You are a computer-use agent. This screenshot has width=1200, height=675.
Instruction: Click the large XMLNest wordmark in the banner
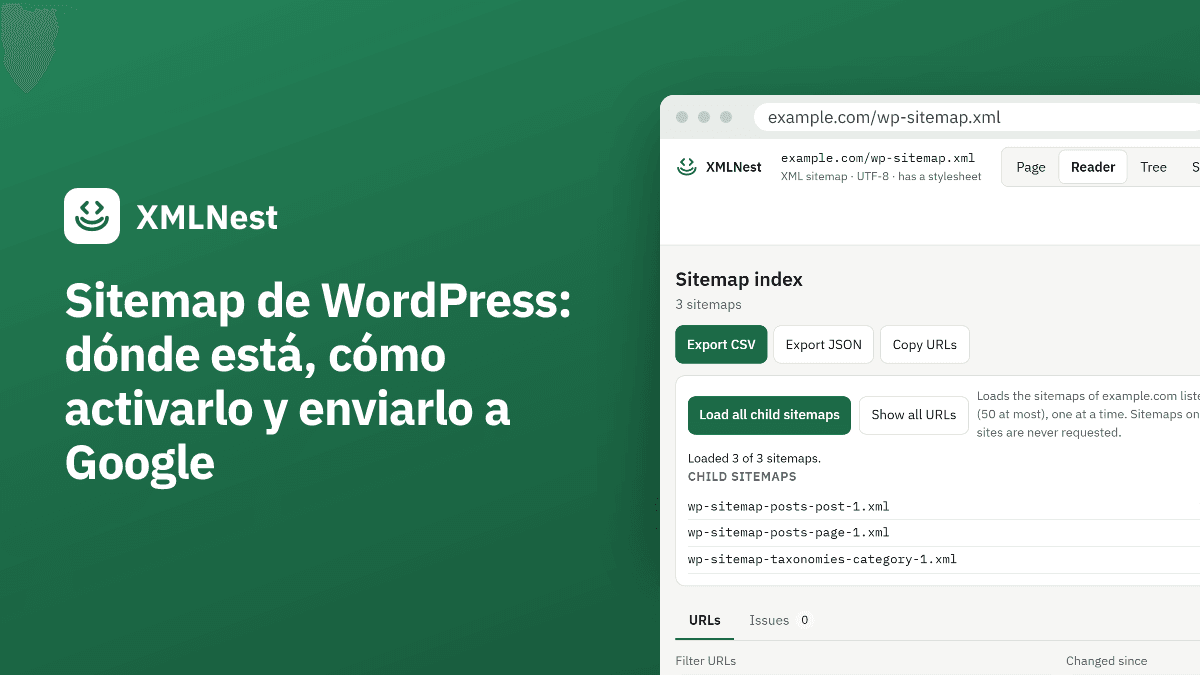click(207, 217)
